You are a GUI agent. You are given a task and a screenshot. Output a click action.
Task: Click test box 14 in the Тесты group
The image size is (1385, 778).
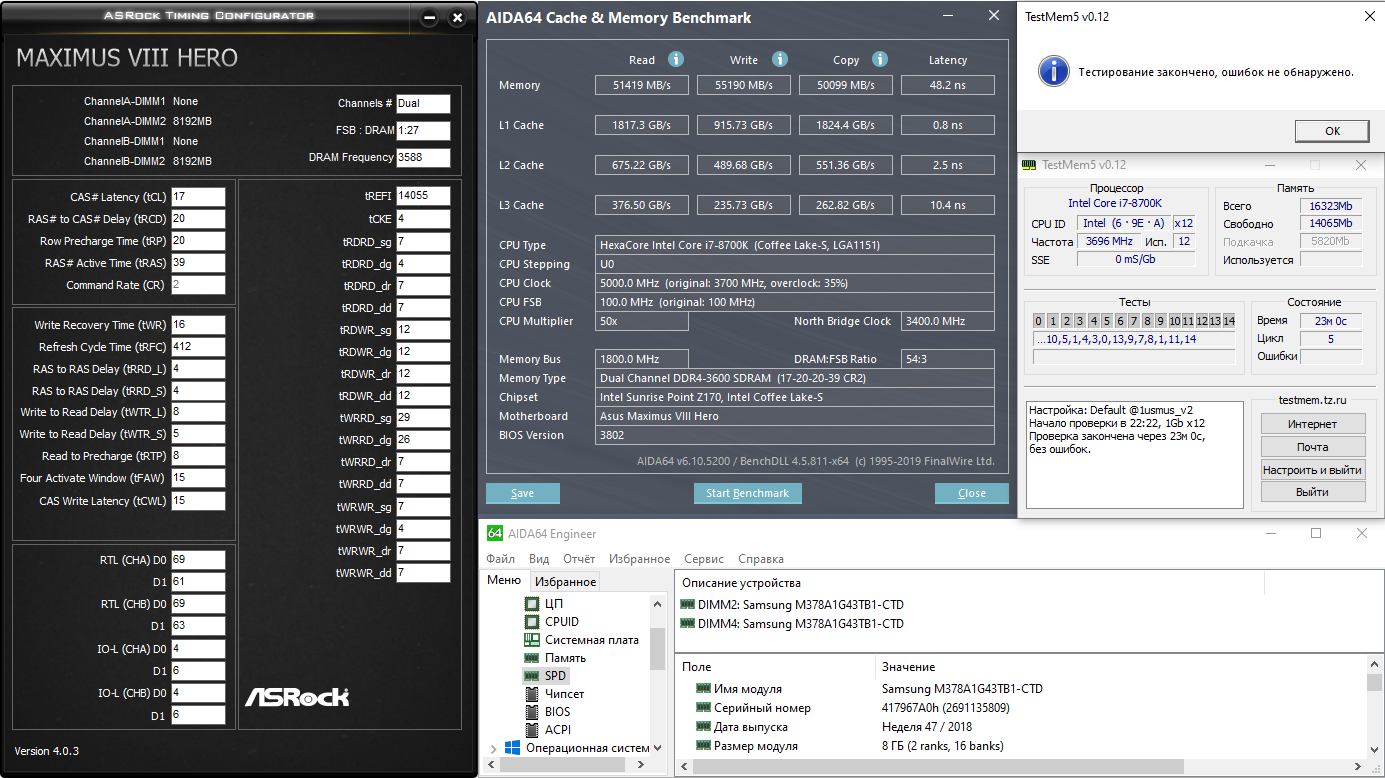(1229, 321)
